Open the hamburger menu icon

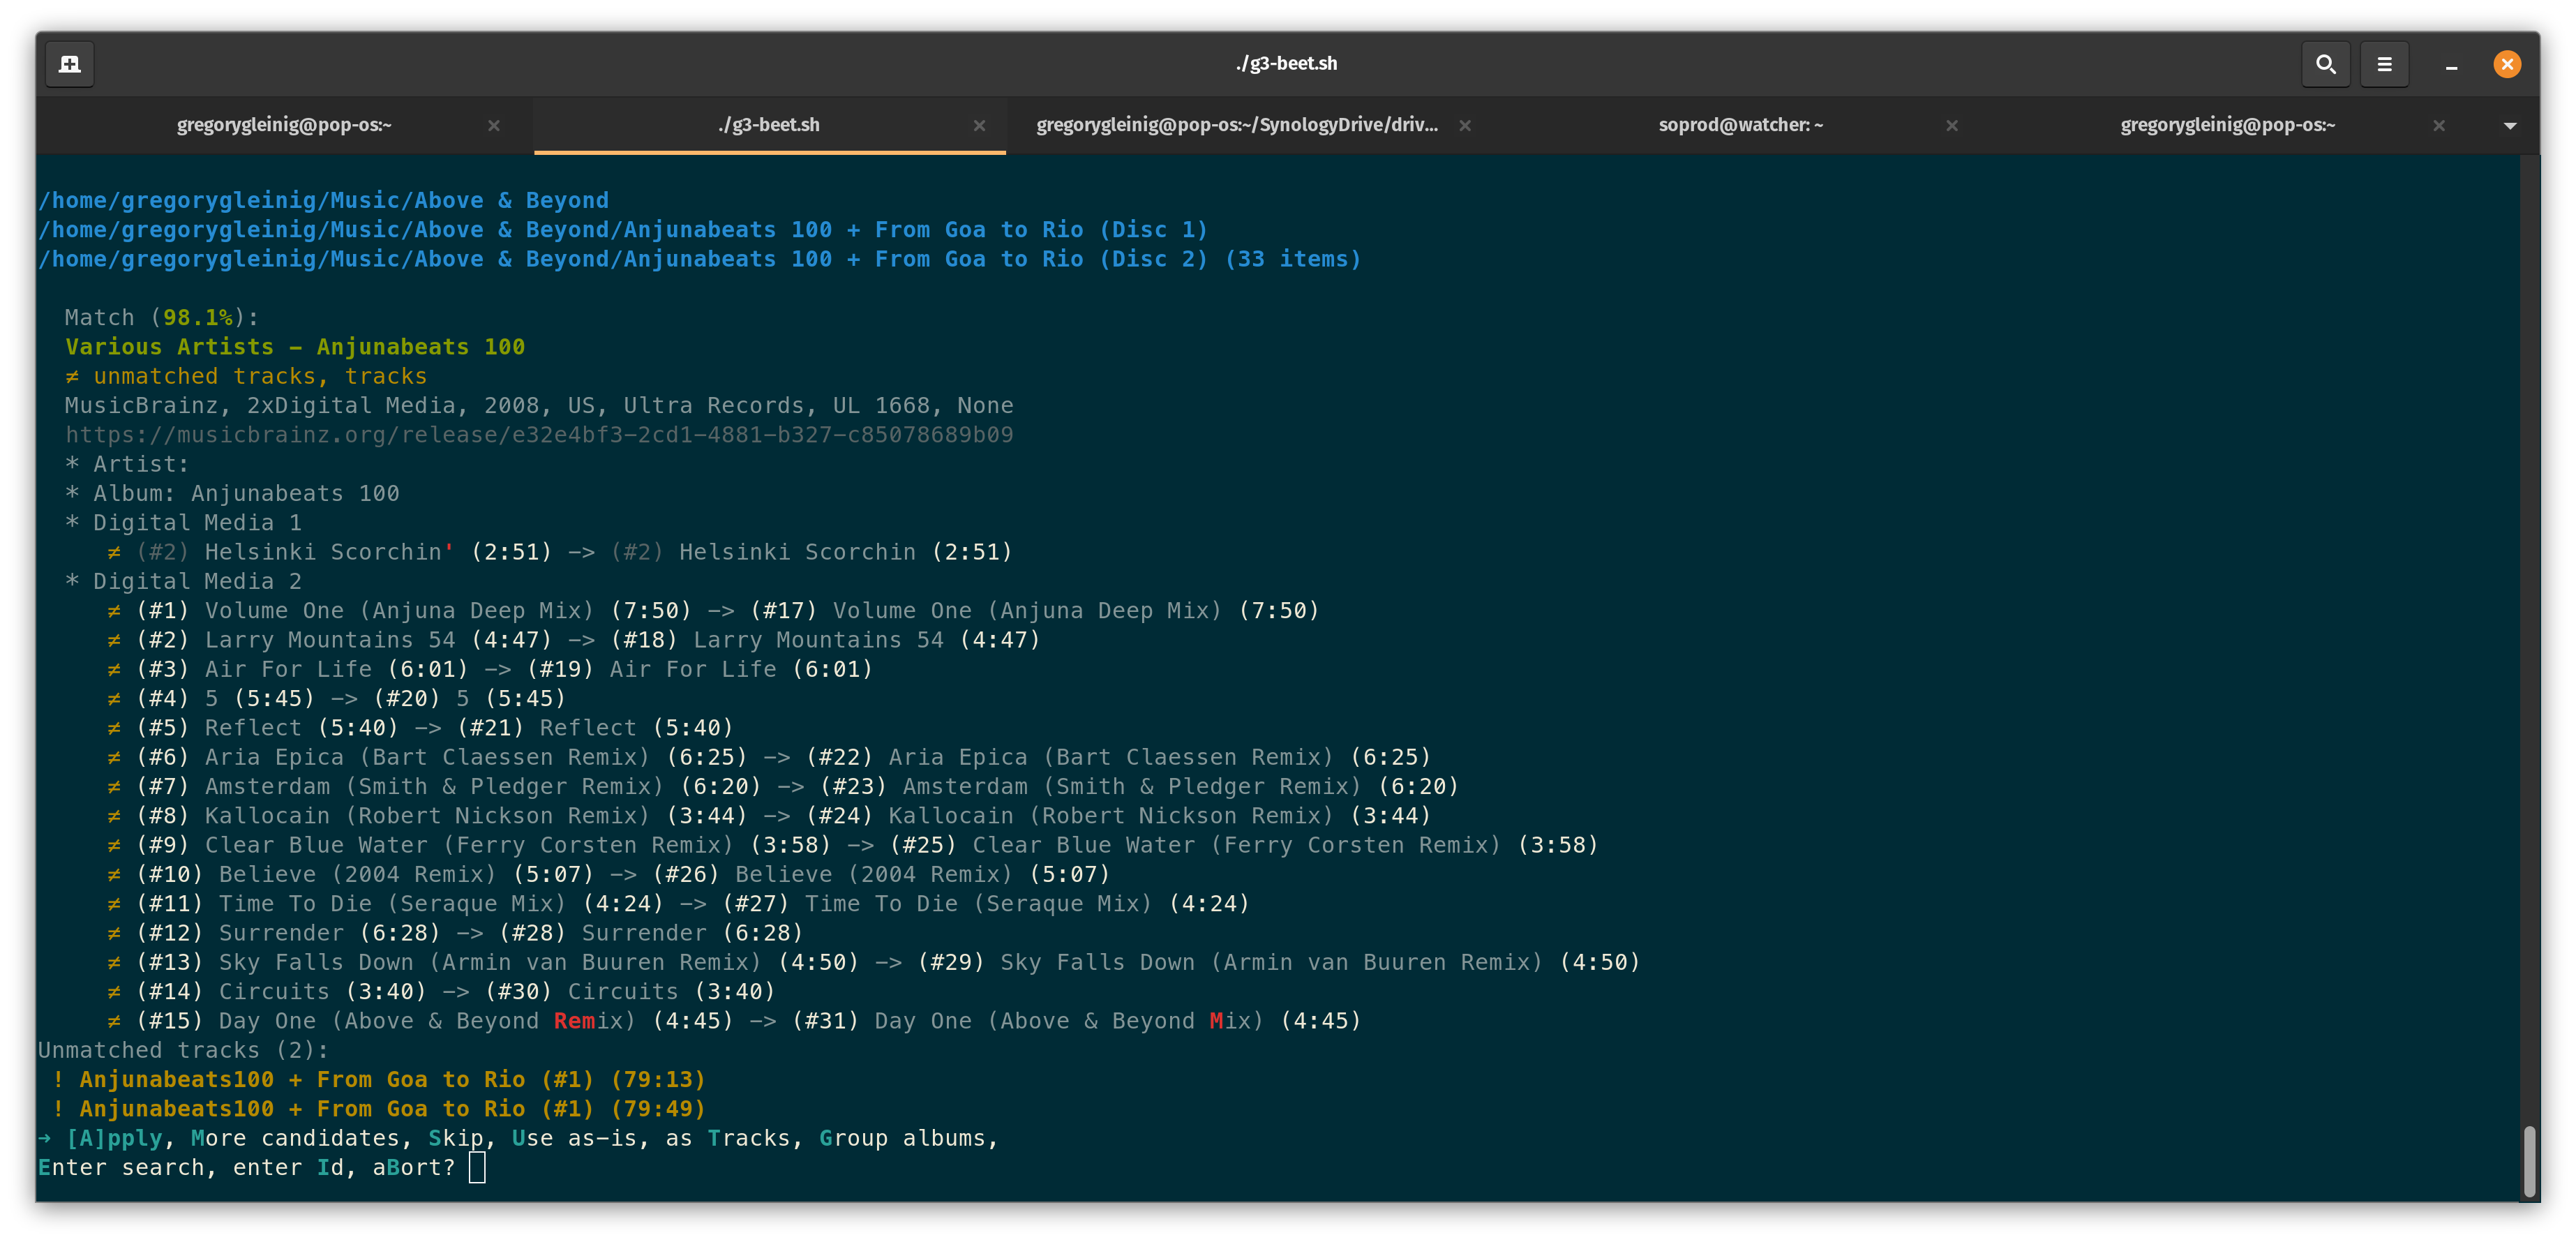click(2384, 64)
